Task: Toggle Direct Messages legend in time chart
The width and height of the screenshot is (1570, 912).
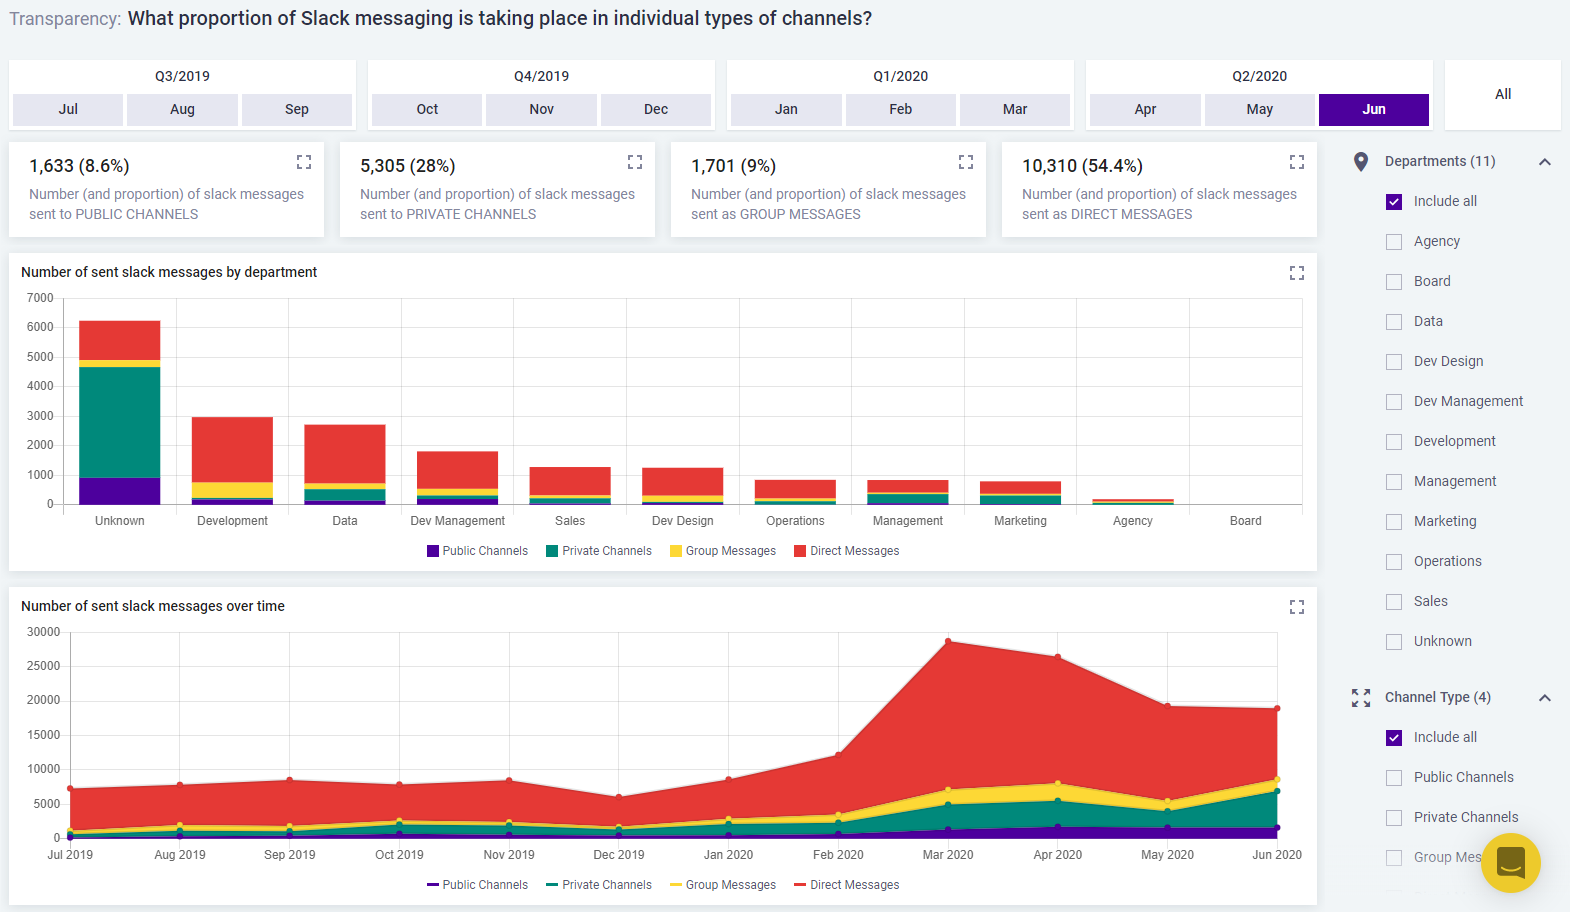Action: (847, 885)
